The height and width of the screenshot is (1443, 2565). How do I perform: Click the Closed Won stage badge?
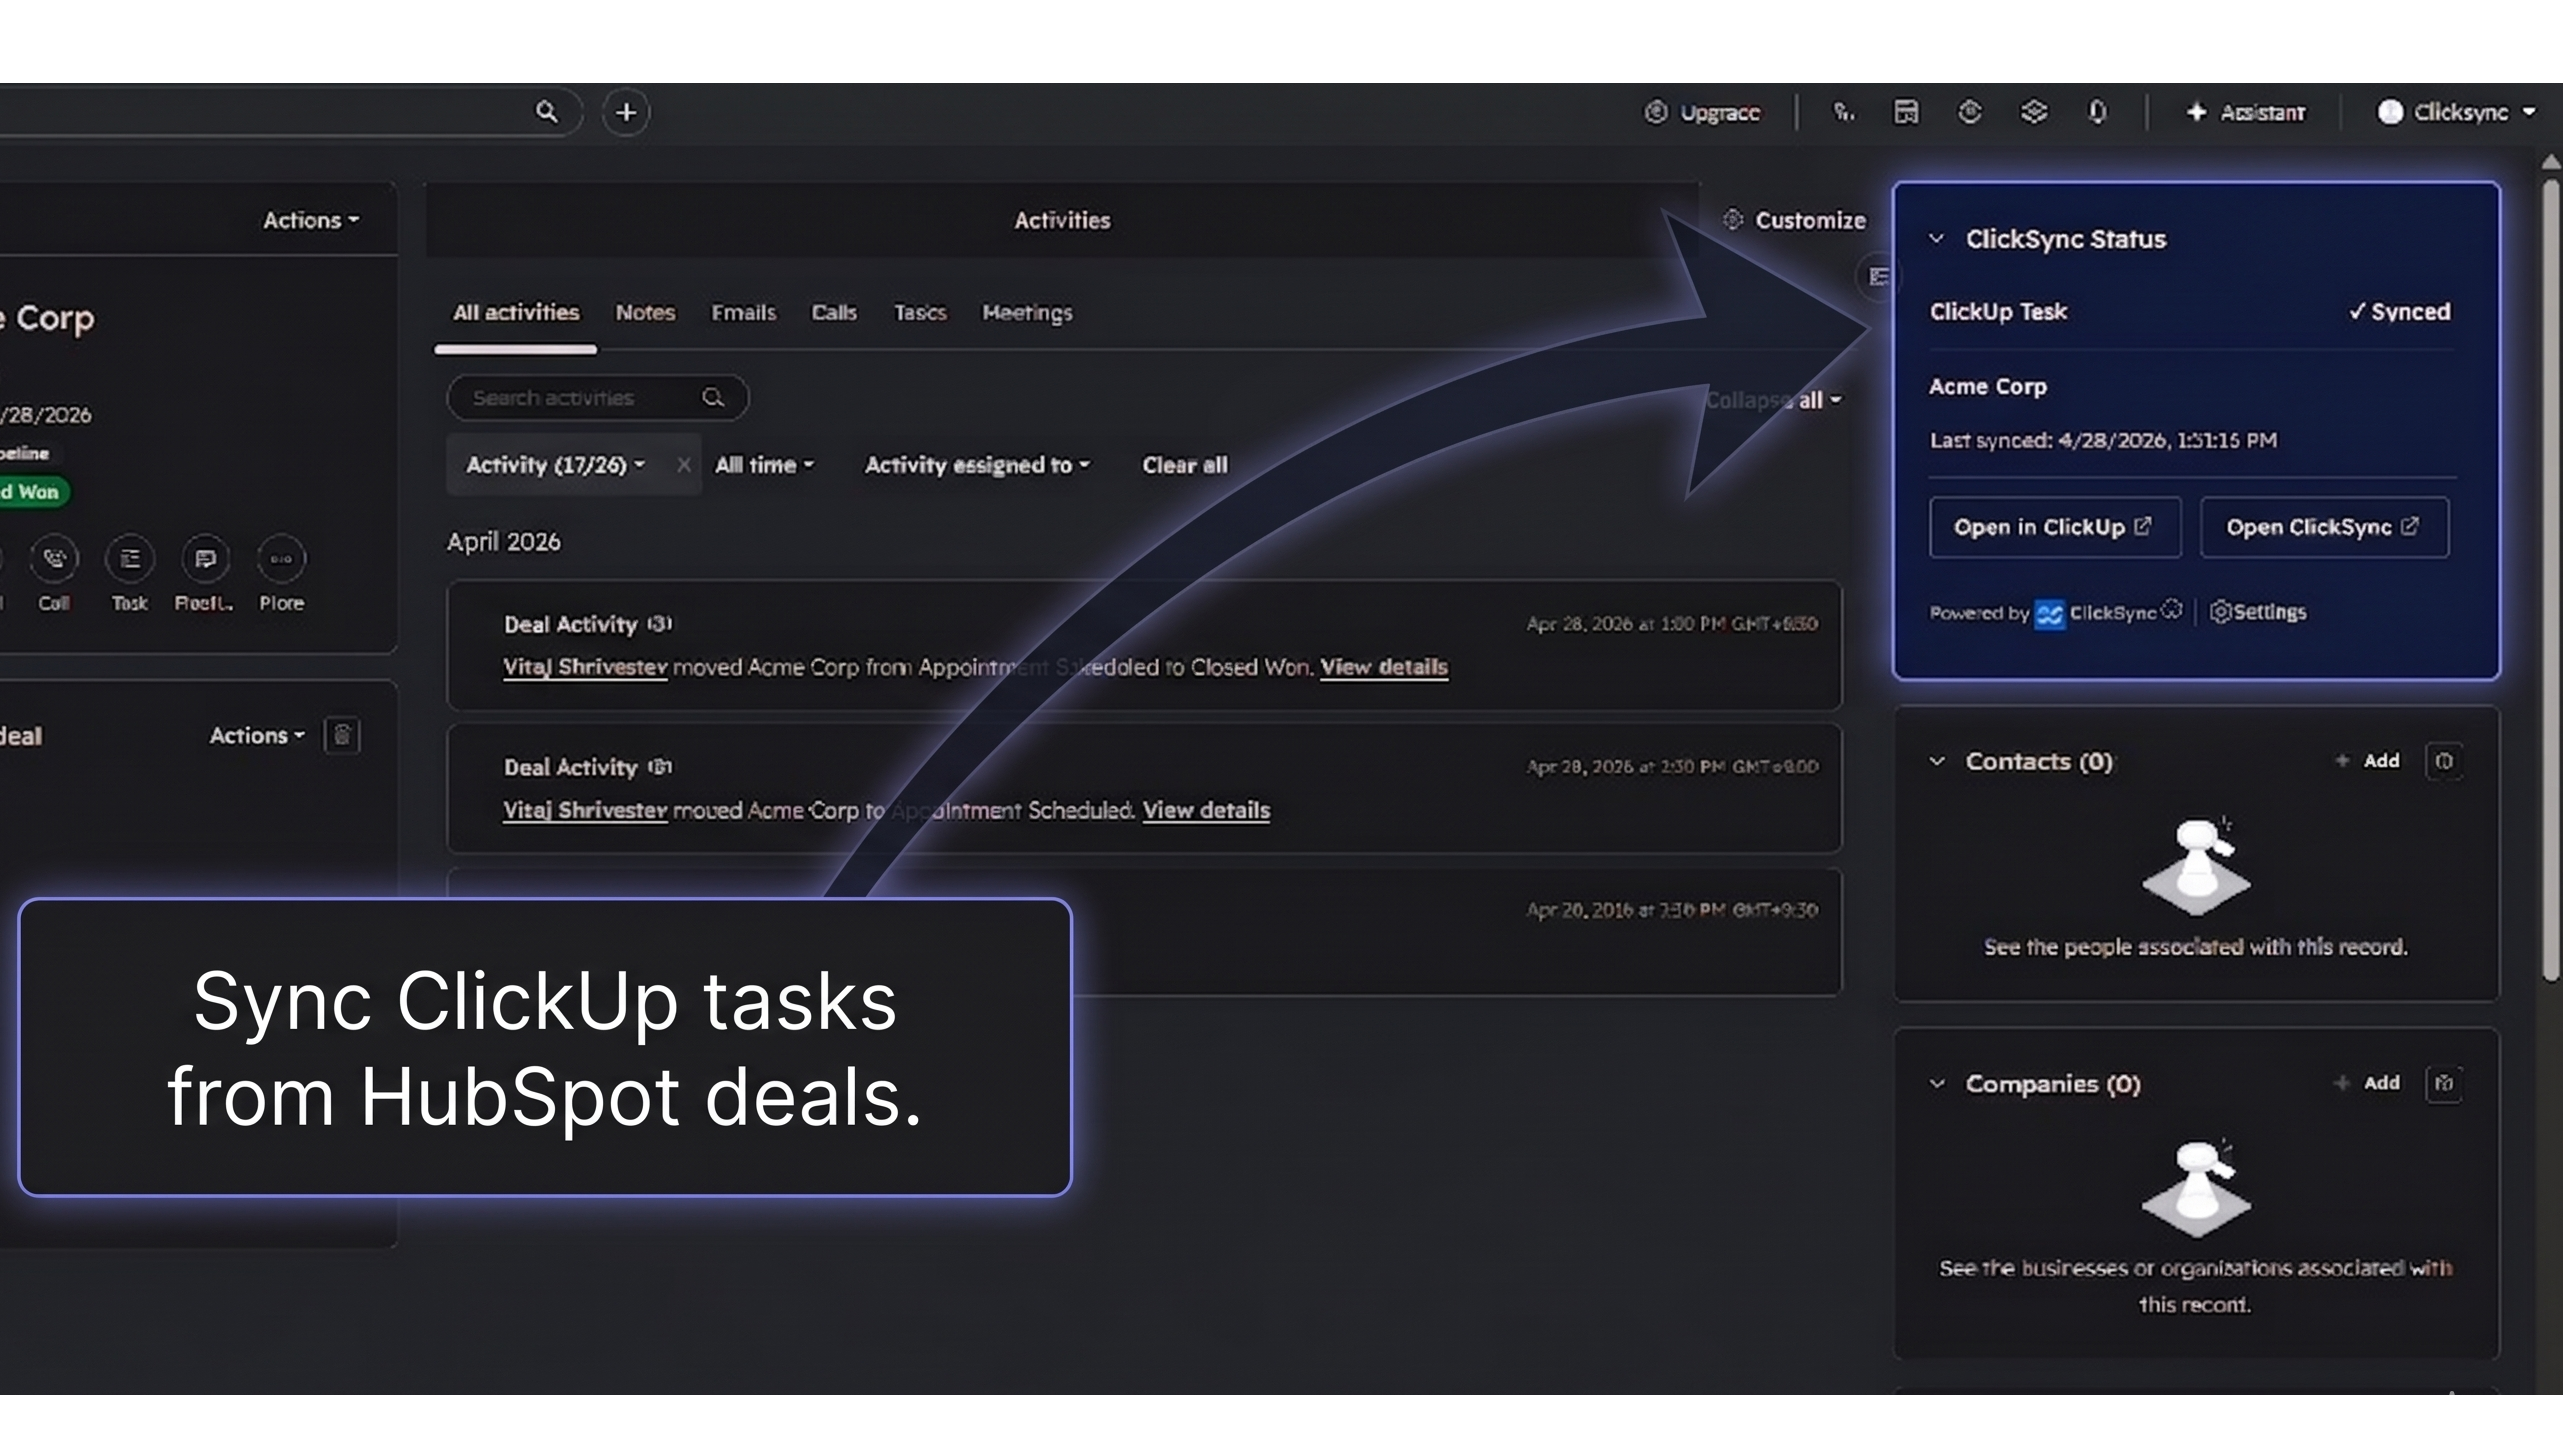click(x=33, y=492)
